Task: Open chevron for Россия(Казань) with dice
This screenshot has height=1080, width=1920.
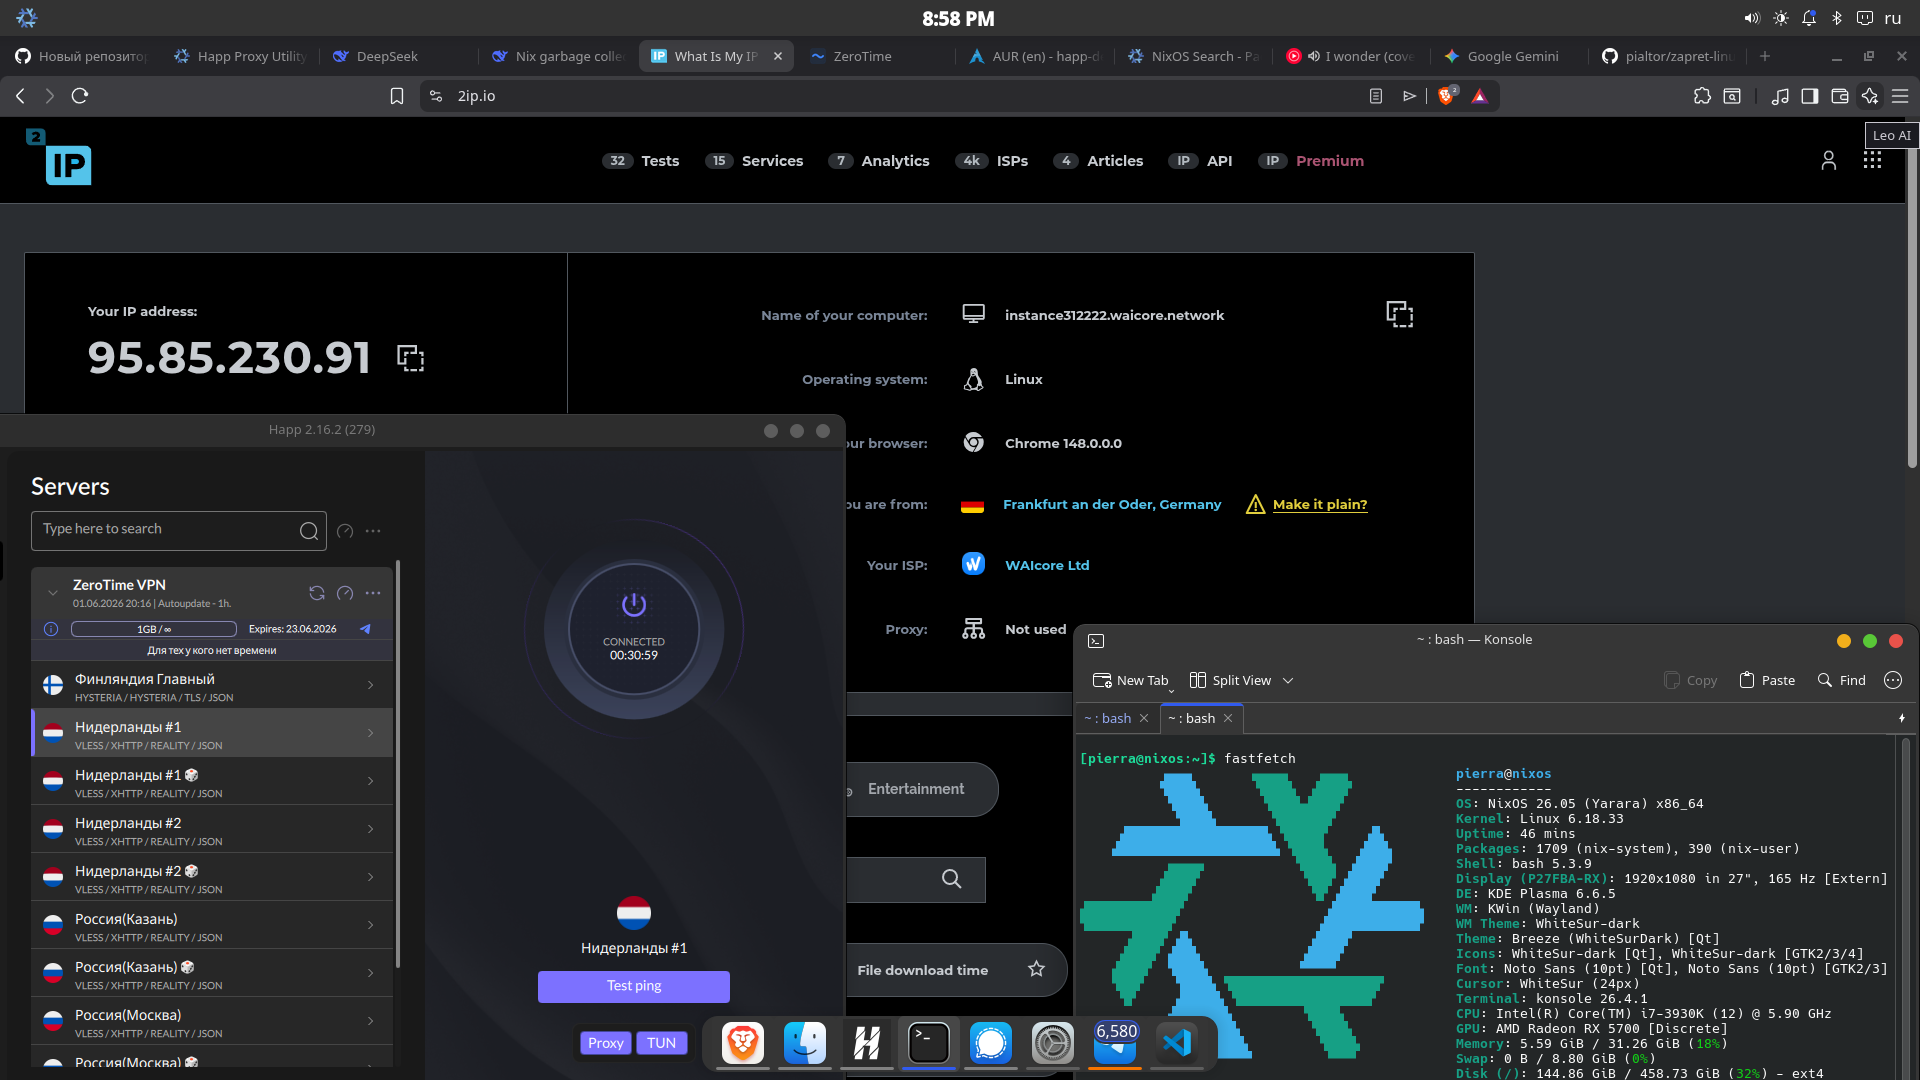Action: tap(370, 973)
